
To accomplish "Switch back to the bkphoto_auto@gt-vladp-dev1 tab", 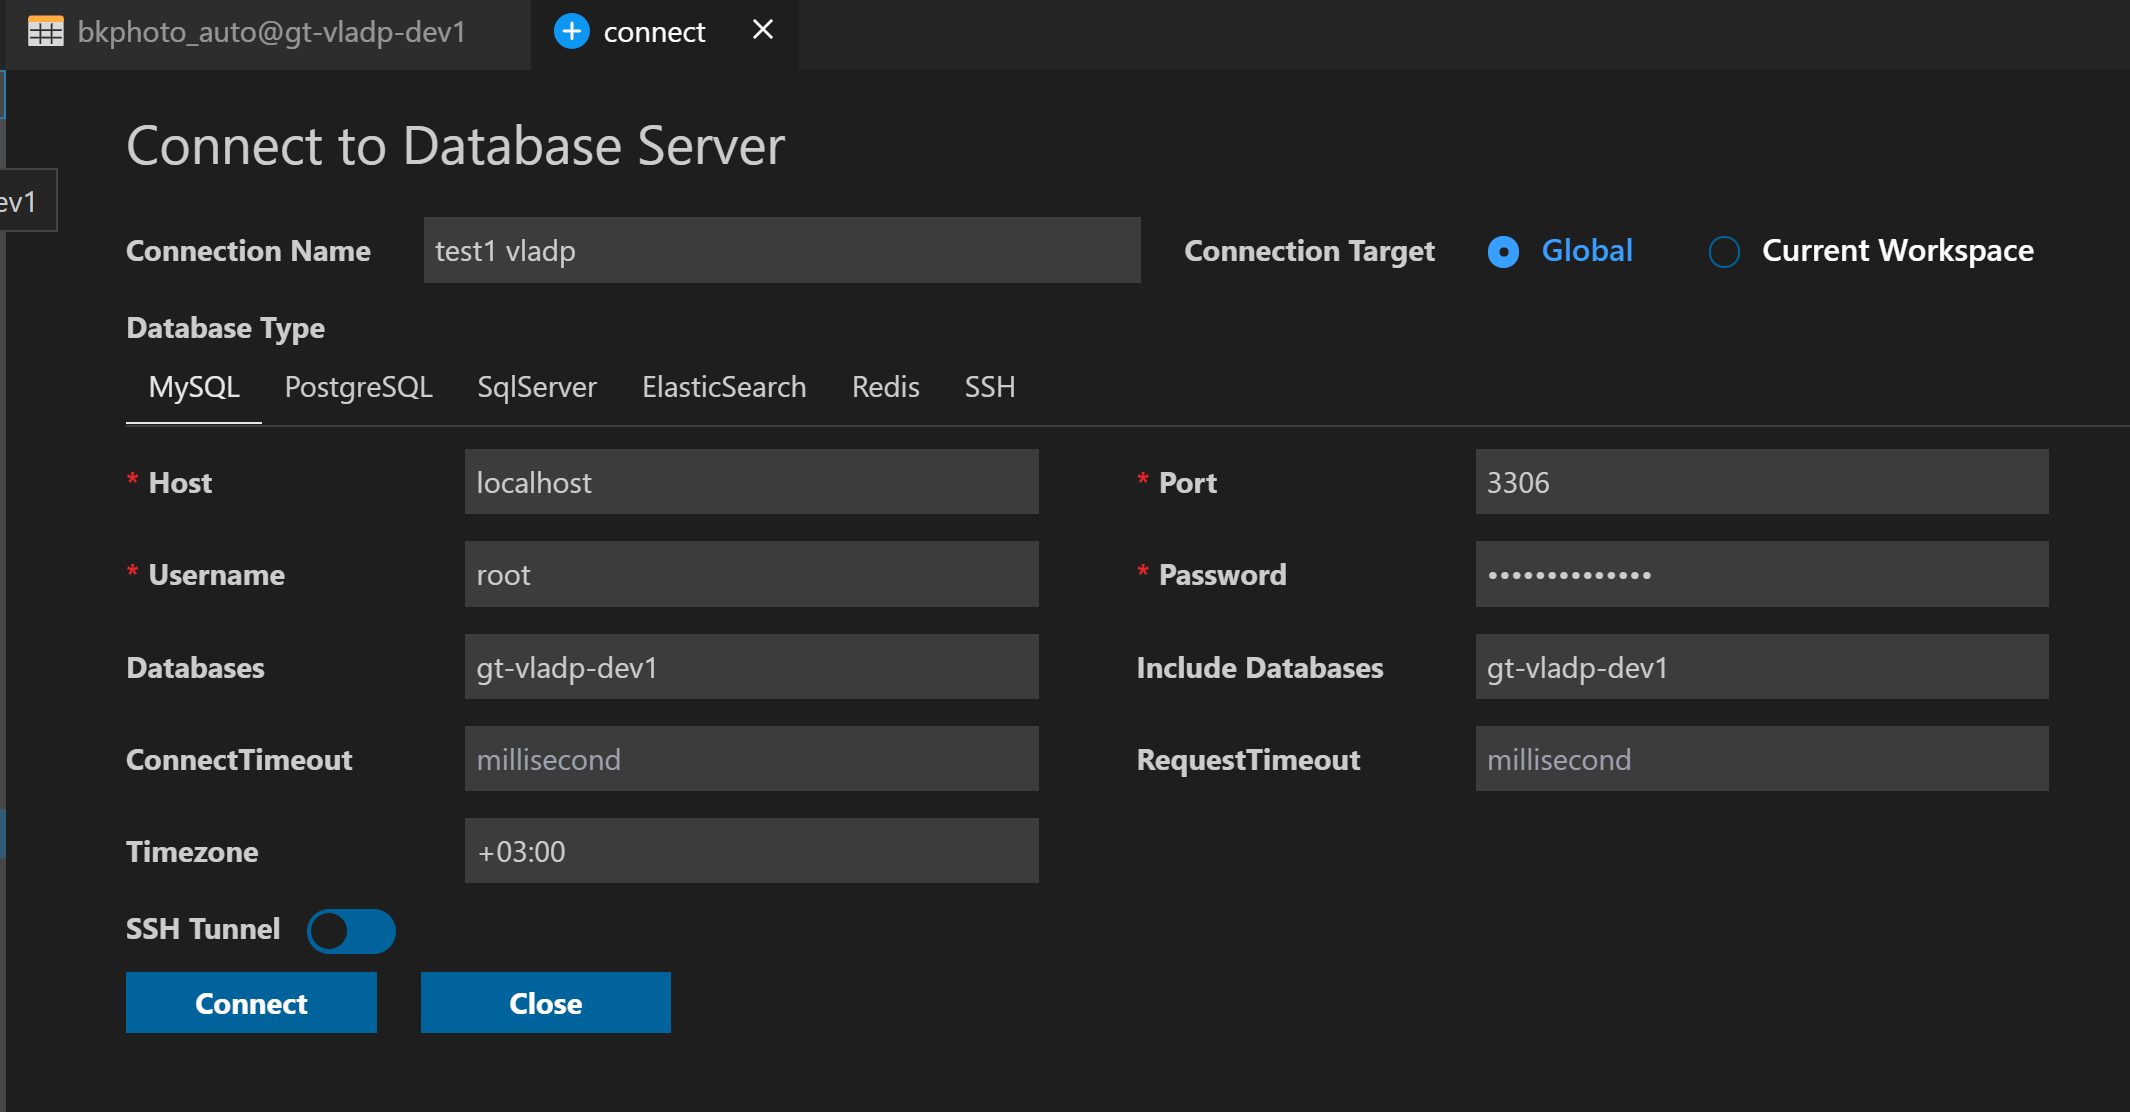I will [x=270, y=32].
